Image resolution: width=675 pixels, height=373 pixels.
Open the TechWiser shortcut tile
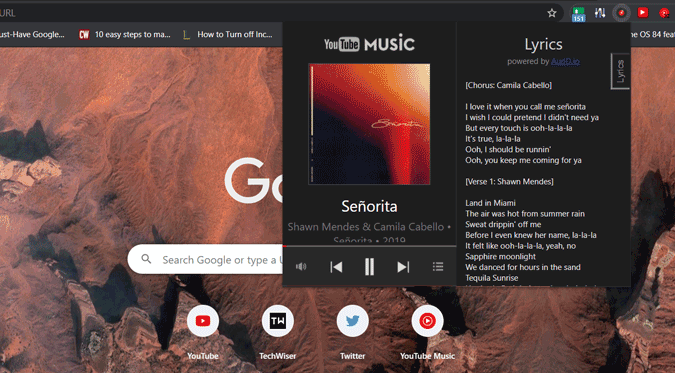click(278, 321)
